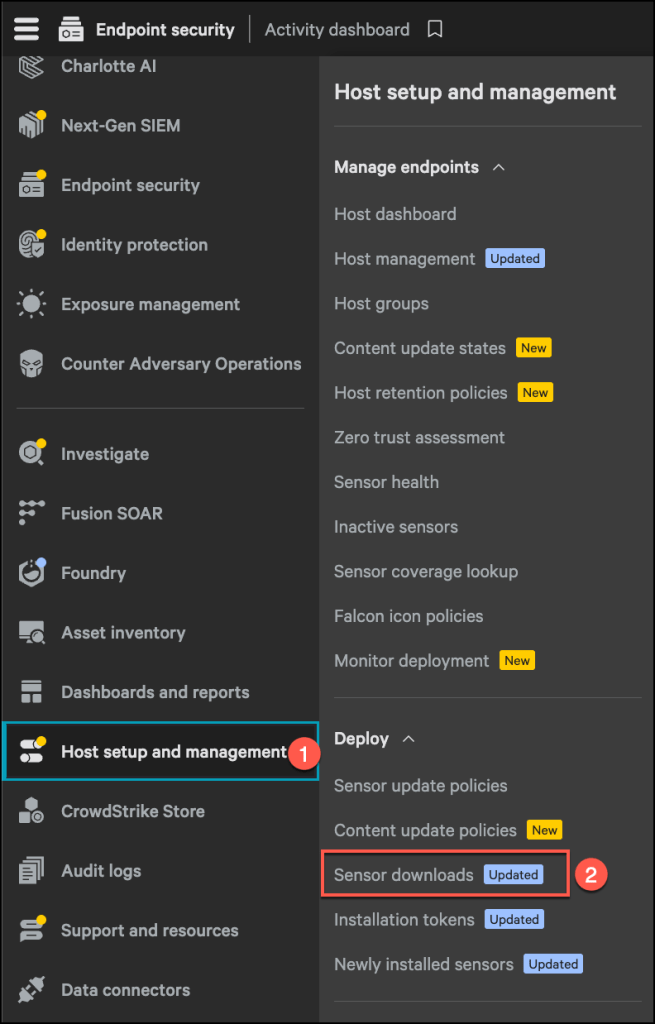
Task: Collapse the Deploy section chevron
Action: click(408, 739)
